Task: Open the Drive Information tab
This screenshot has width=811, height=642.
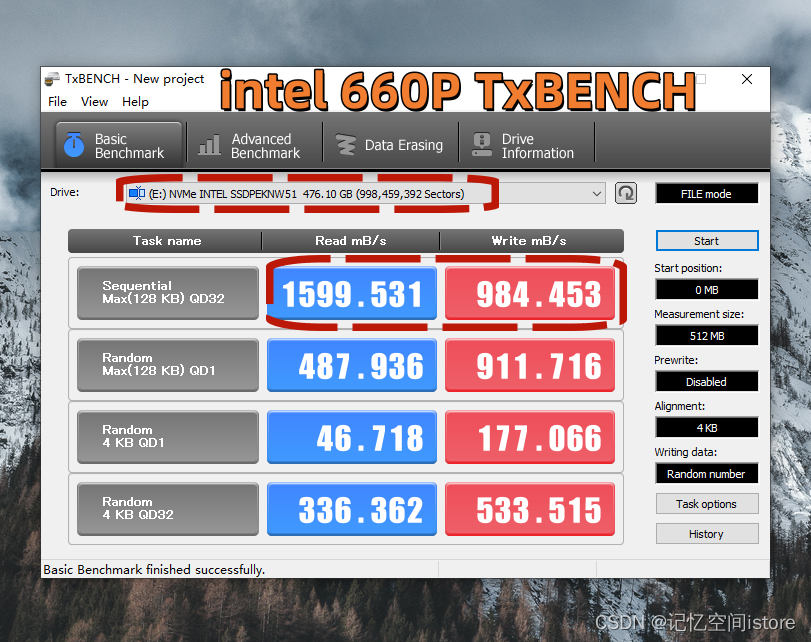Action: tap(527, 145)
